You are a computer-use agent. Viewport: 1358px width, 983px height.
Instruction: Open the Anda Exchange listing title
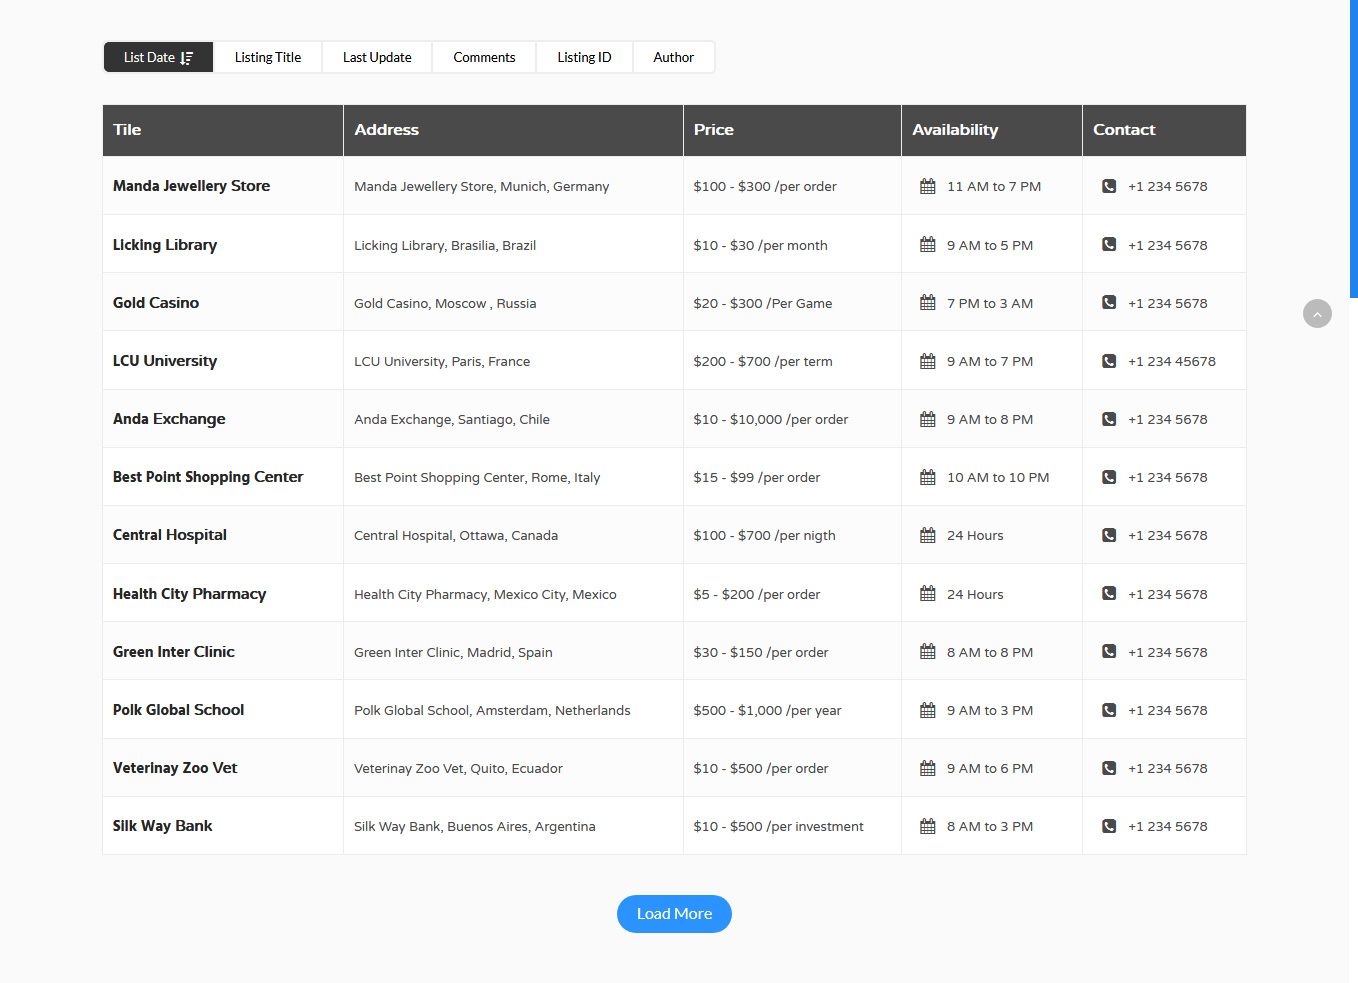click(x=169, y=419)
